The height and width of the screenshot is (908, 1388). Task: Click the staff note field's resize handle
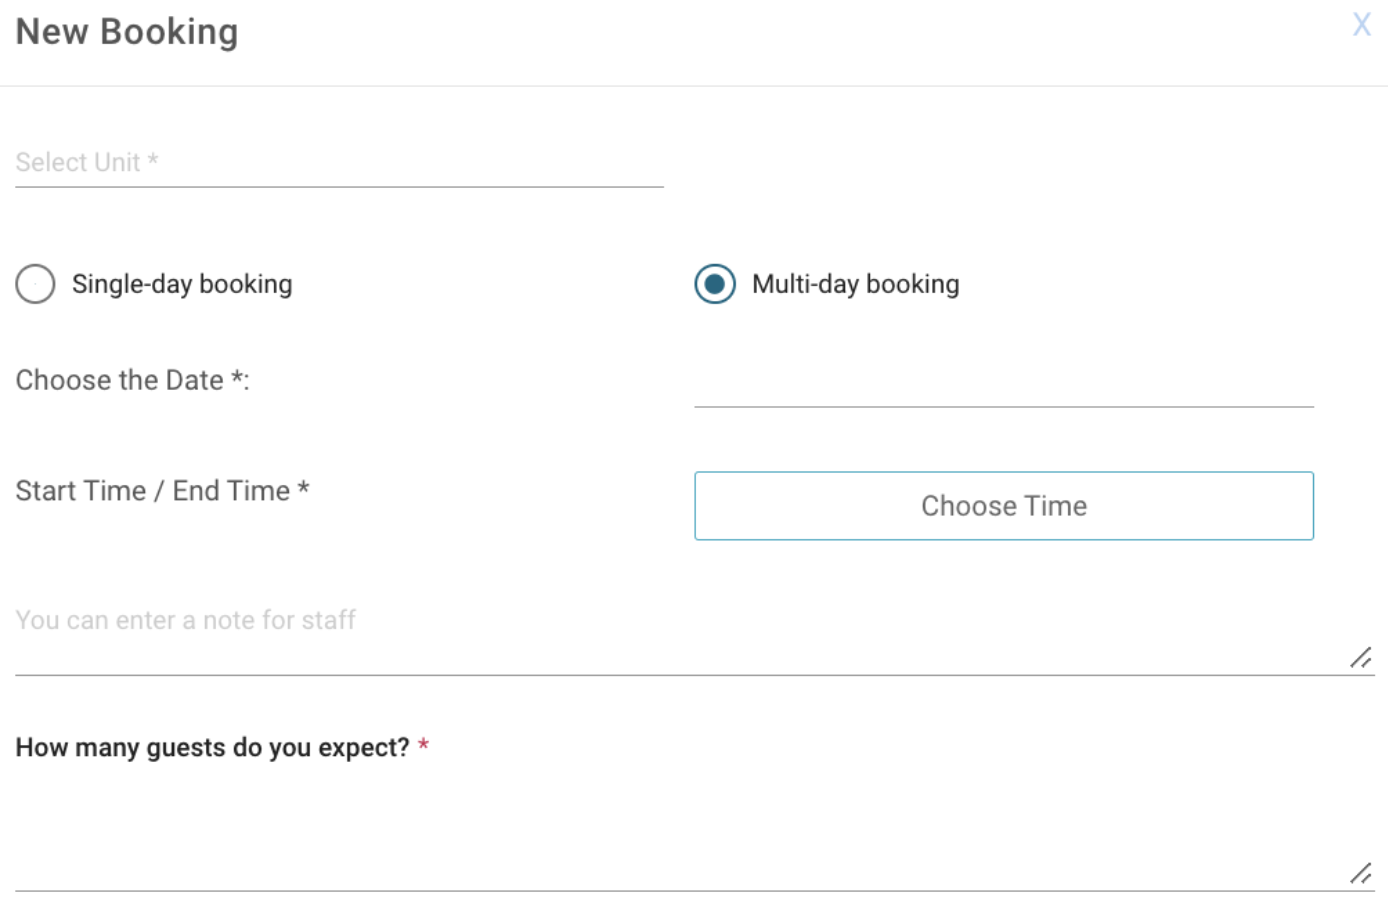(1361, 658)
